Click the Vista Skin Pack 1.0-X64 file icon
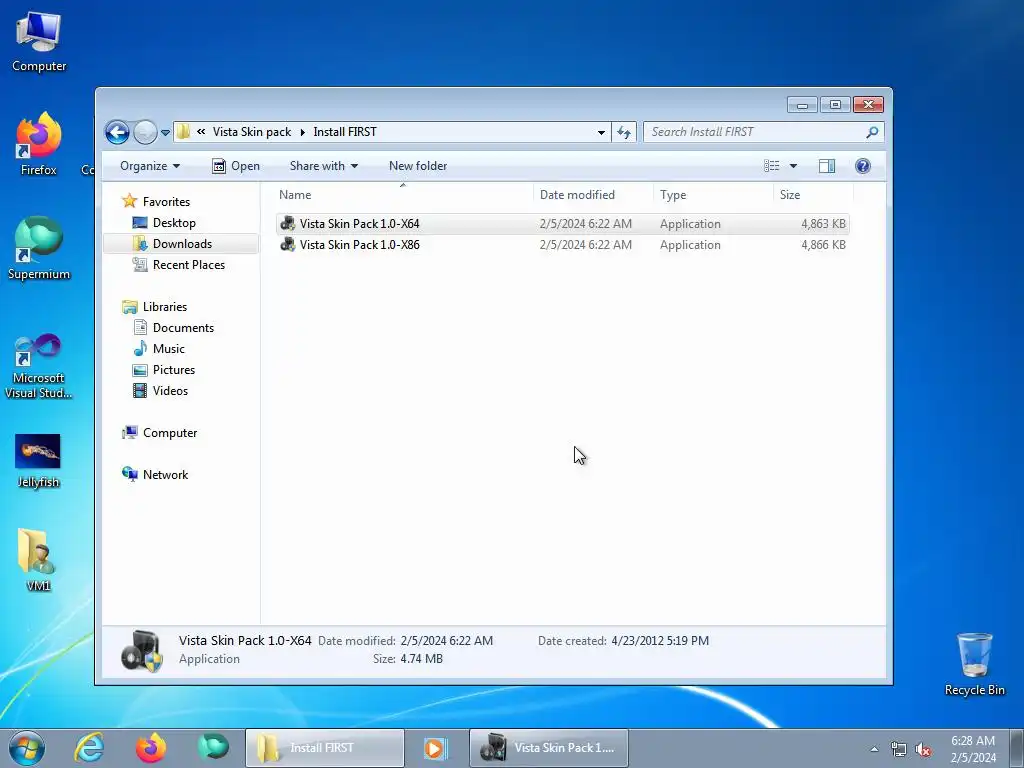 [287, 224]
